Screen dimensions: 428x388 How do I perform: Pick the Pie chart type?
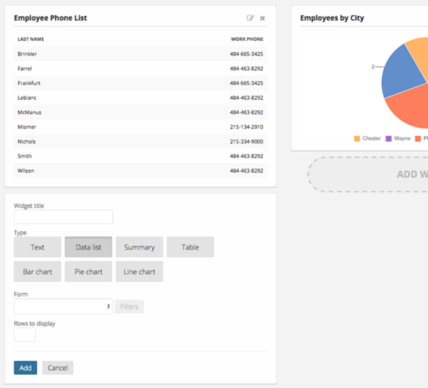pos(88,272)
